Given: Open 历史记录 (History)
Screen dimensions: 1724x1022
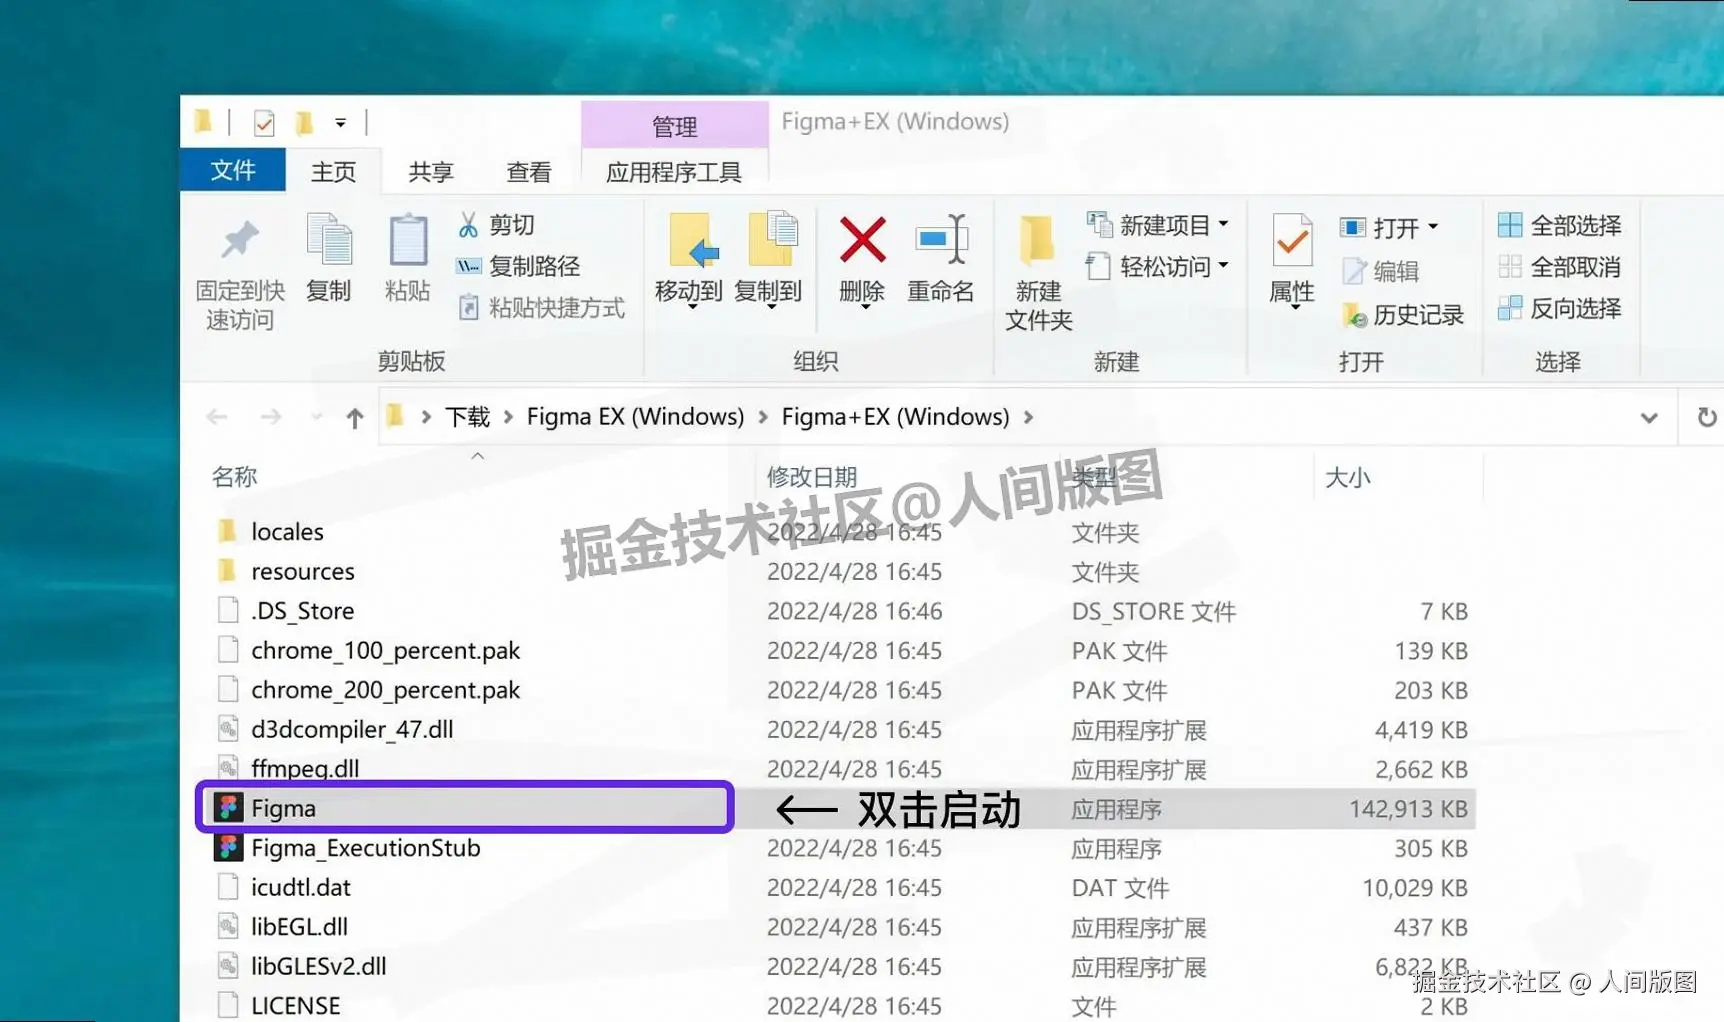Looking at the screenshot, I should [x=1402, y=315].
